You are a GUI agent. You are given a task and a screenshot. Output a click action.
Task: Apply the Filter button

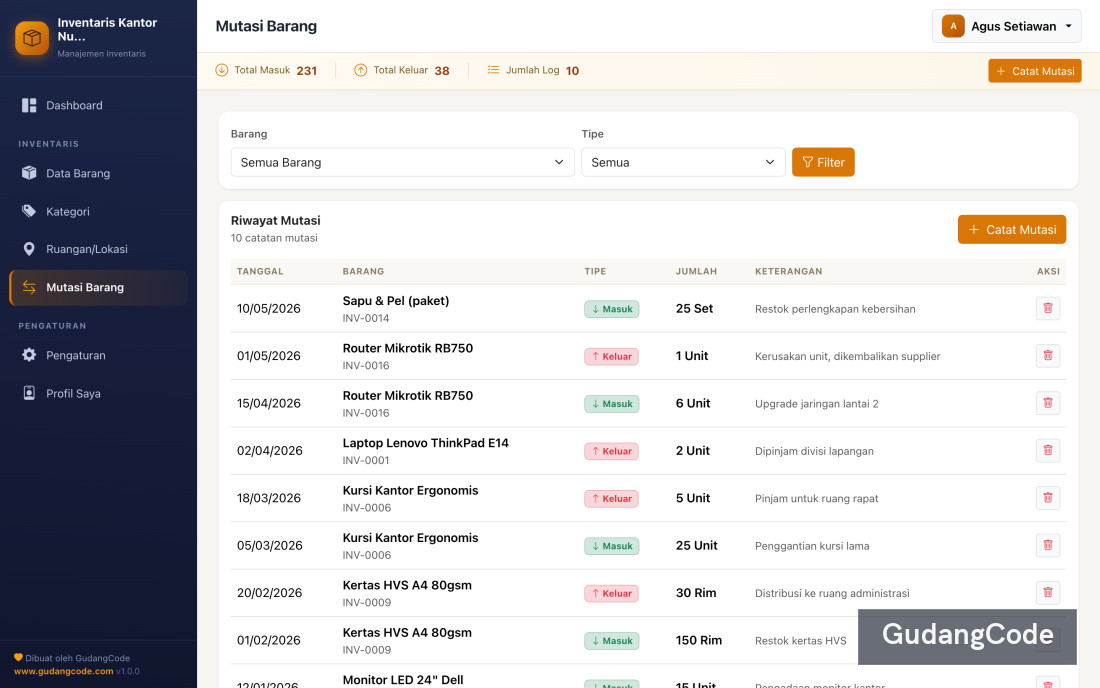(823, 162)
